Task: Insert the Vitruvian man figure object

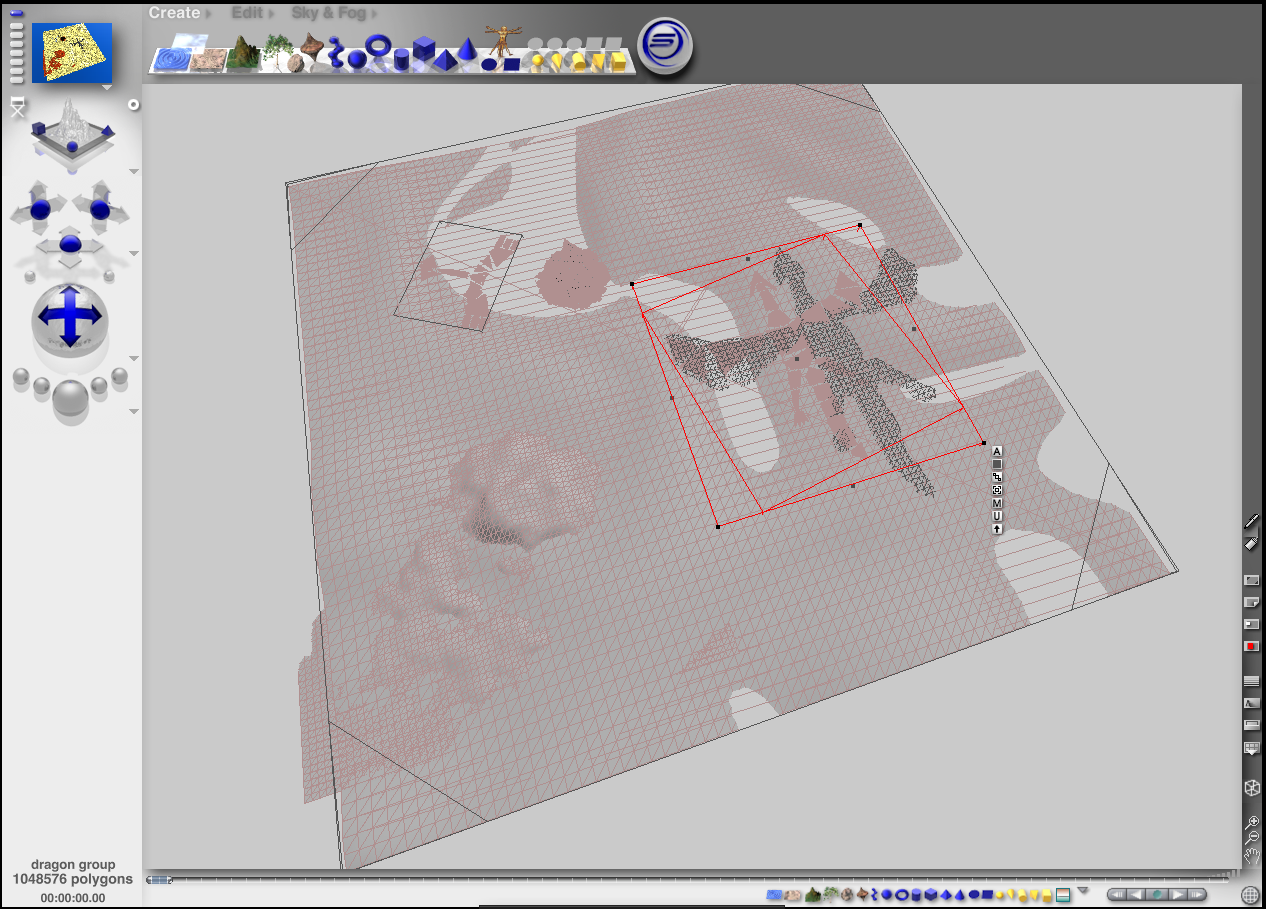Action: tap(502, 40)
